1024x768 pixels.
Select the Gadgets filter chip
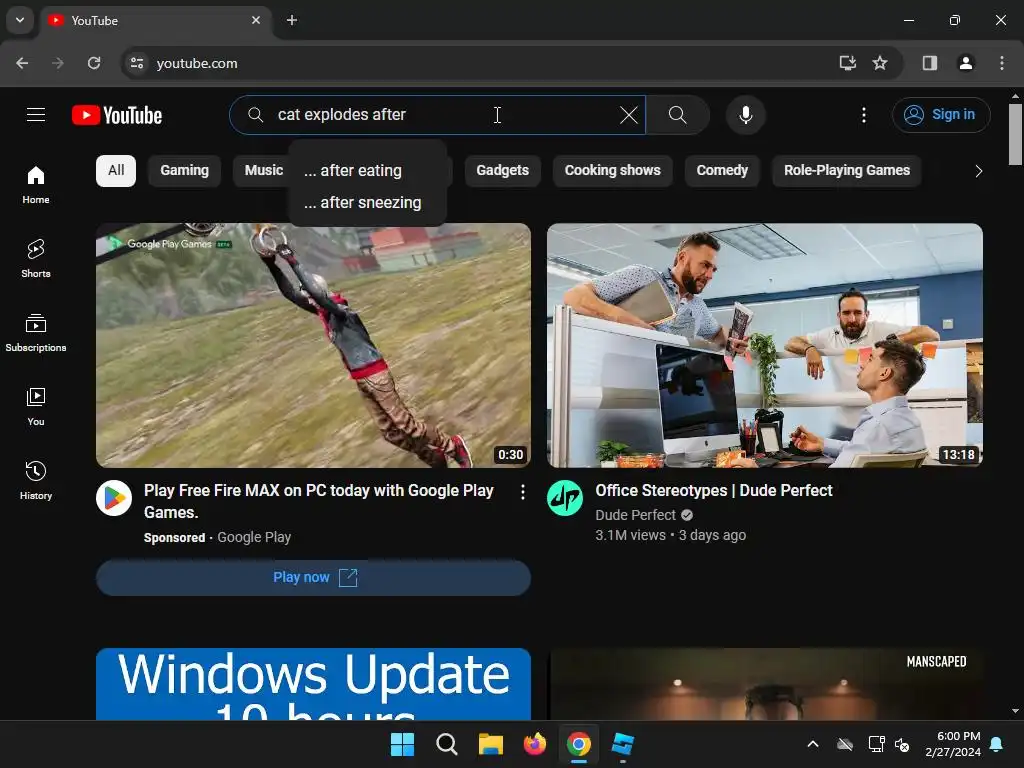tap(502, 170)
